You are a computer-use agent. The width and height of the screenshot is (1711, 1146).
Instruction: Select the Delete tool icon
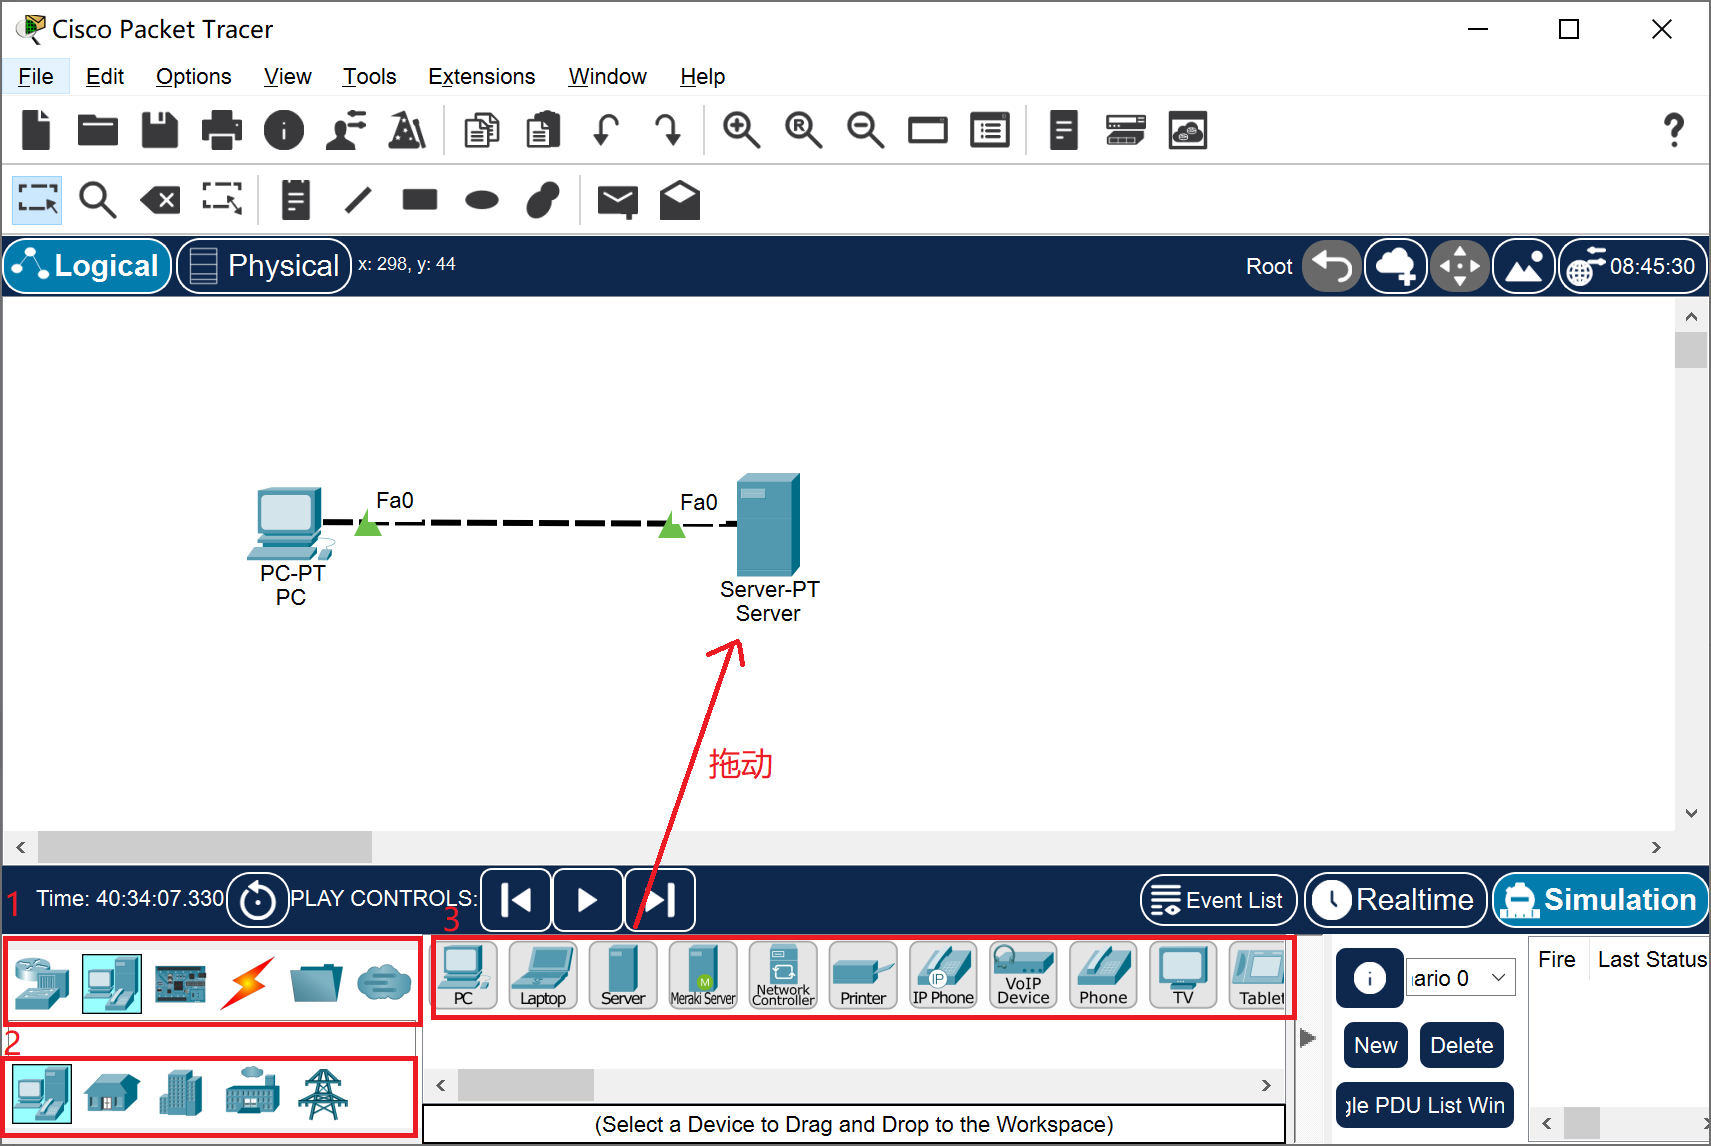pyautogui.click(x=160, y=201)
